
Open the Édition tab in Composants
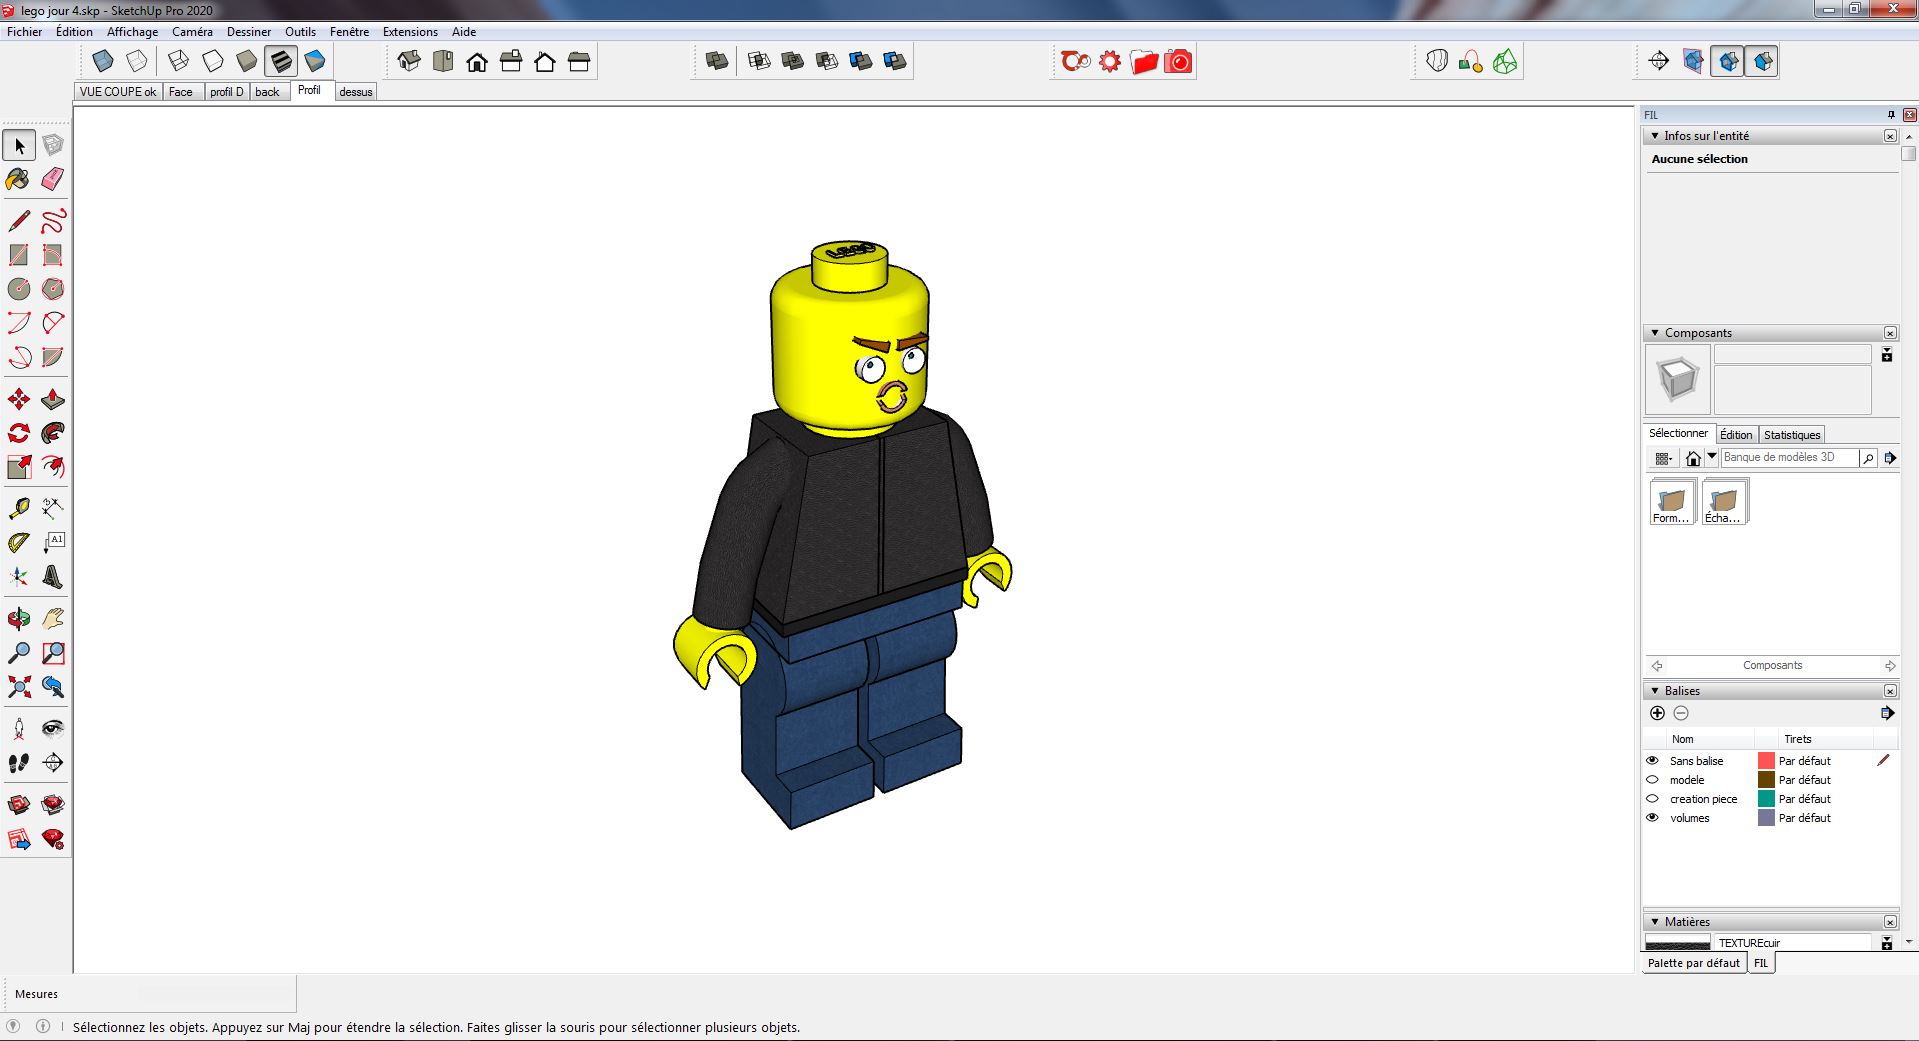point(1736,435)
